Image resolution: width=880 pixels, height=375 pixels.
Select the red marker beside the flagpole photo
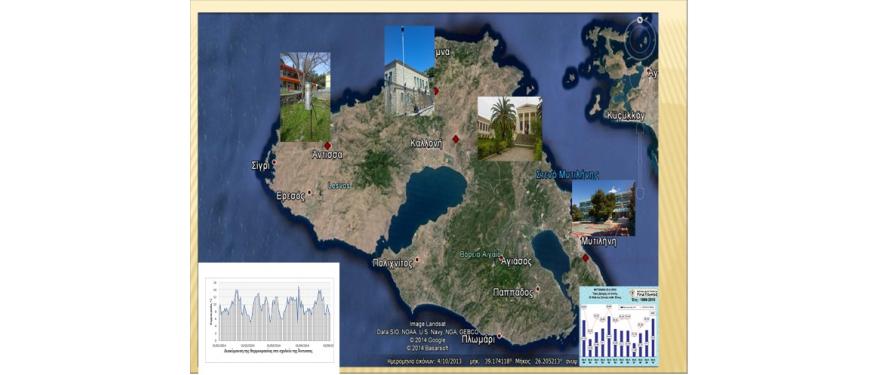(436, 90)
